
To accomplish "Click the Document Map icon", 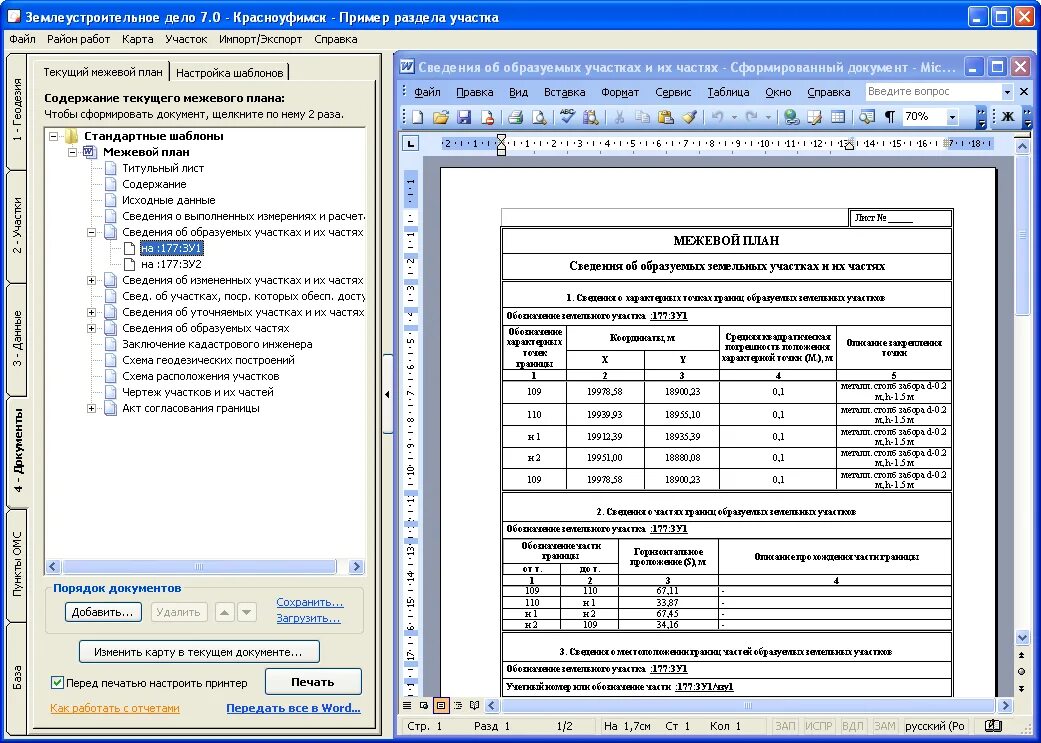I will click(x=866, y=117).
